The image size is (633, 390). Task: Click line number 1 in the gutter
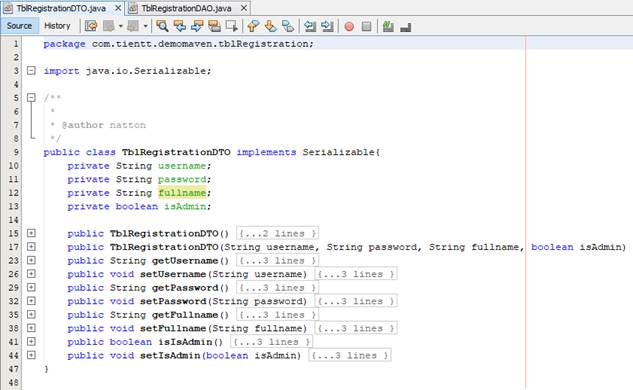point(16,44)
